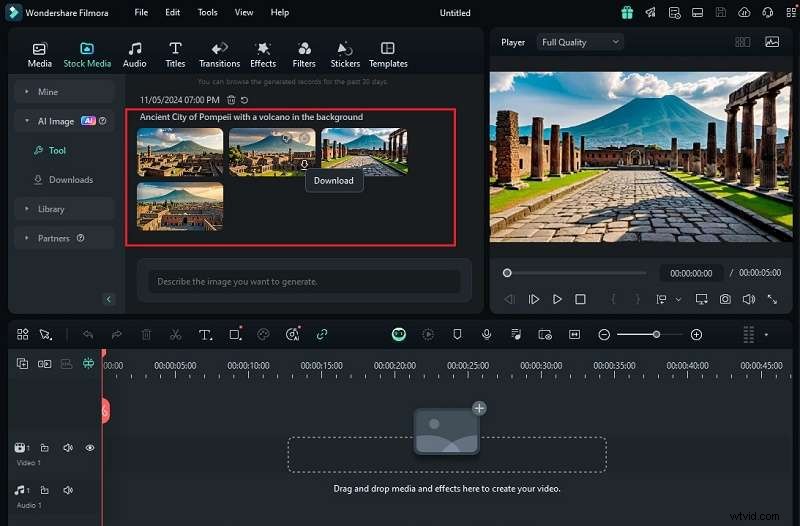The height and width of the screenshot is (526, 800).
Task: Click the green AI assistant icon
Action: (399, 335)
